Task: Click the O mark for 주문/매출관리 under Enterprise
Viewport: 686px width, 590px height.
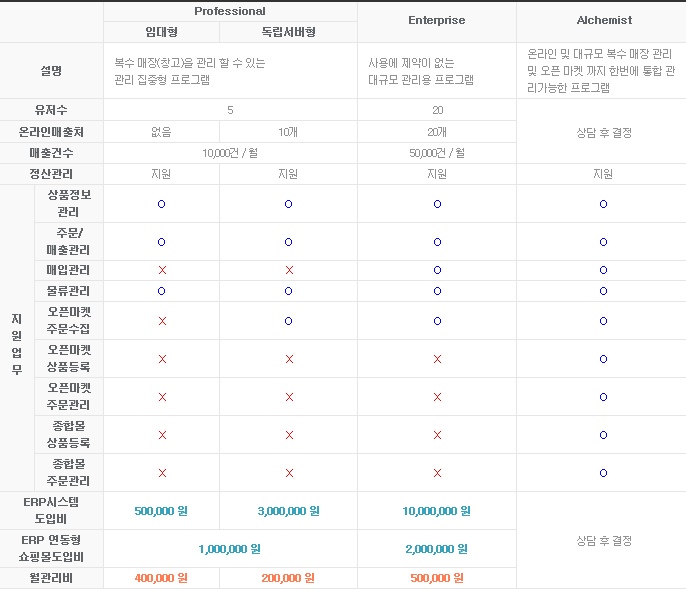Action: (437, 242)
